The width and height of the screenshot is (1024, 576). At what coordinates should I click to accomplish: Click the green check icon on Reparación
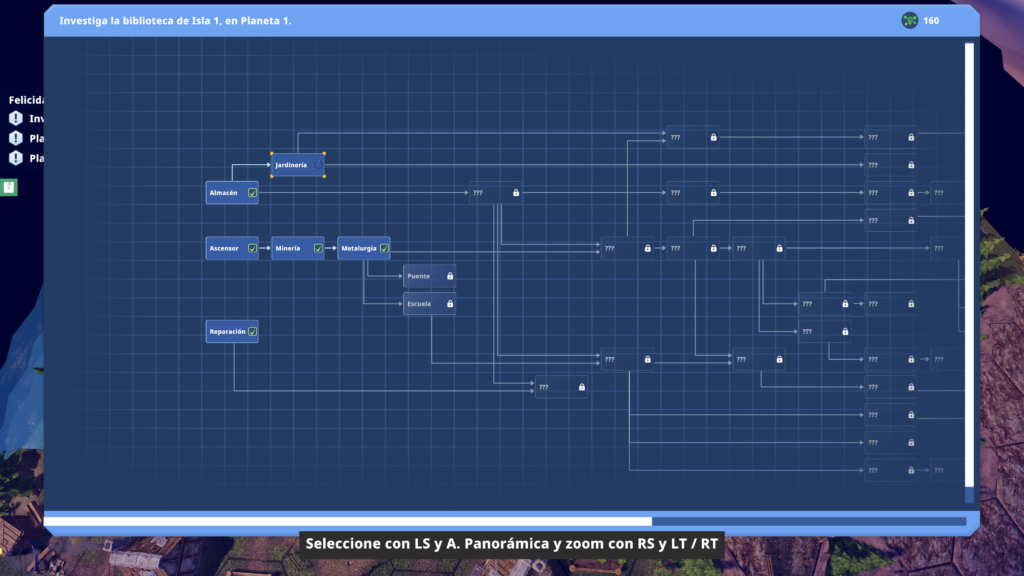pyautogui.click(x=252, y=332)
